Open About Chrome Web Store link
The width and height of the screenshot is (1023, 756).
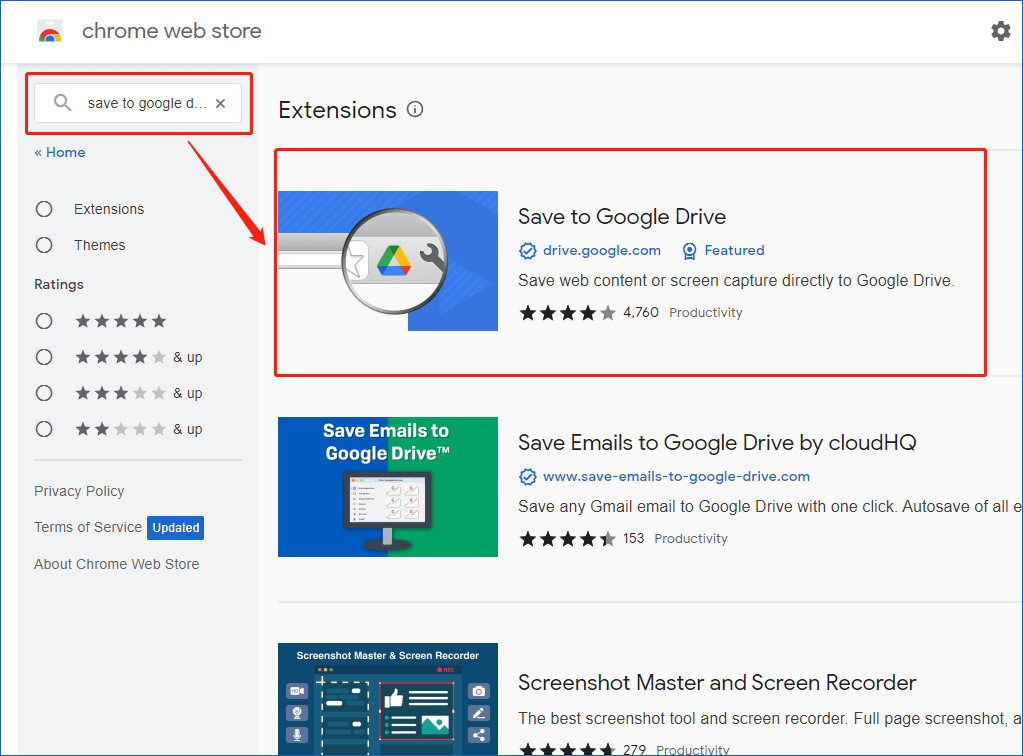coord(116,564)
